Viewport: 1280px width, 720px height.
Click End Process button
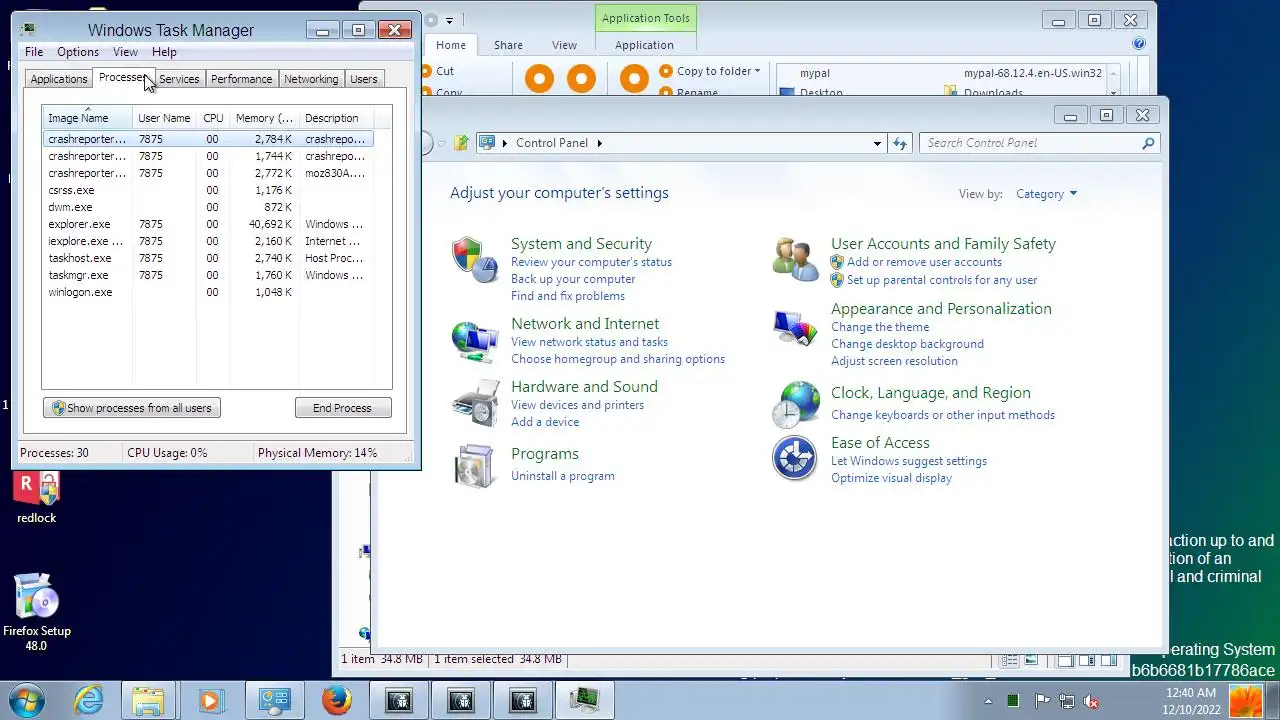coord(342,408)
